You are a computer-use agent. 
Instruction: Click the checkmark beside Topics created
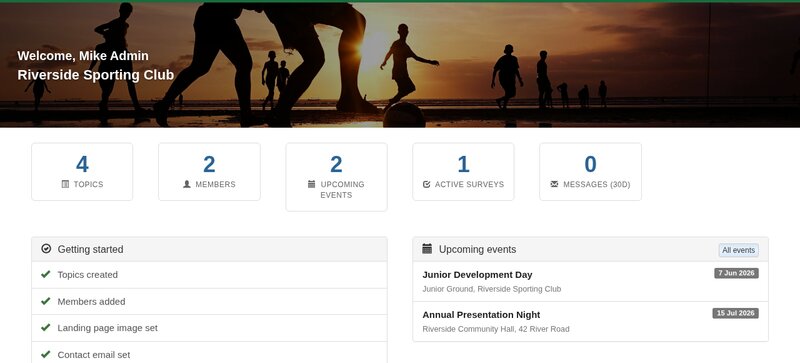(45, 274)
